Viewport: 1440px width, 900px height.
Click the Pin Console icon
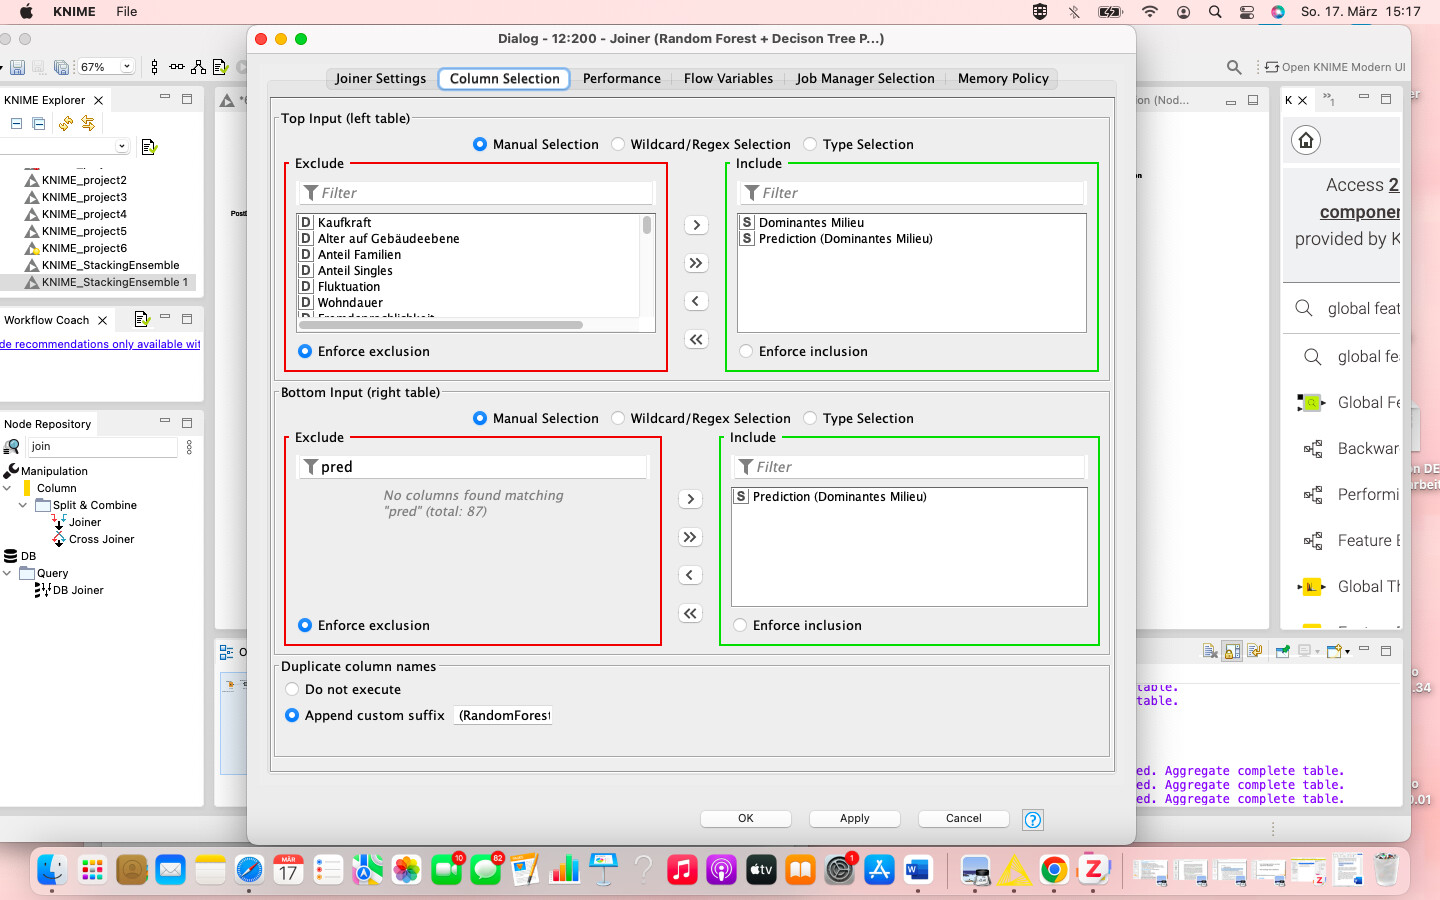(1283, 651)
